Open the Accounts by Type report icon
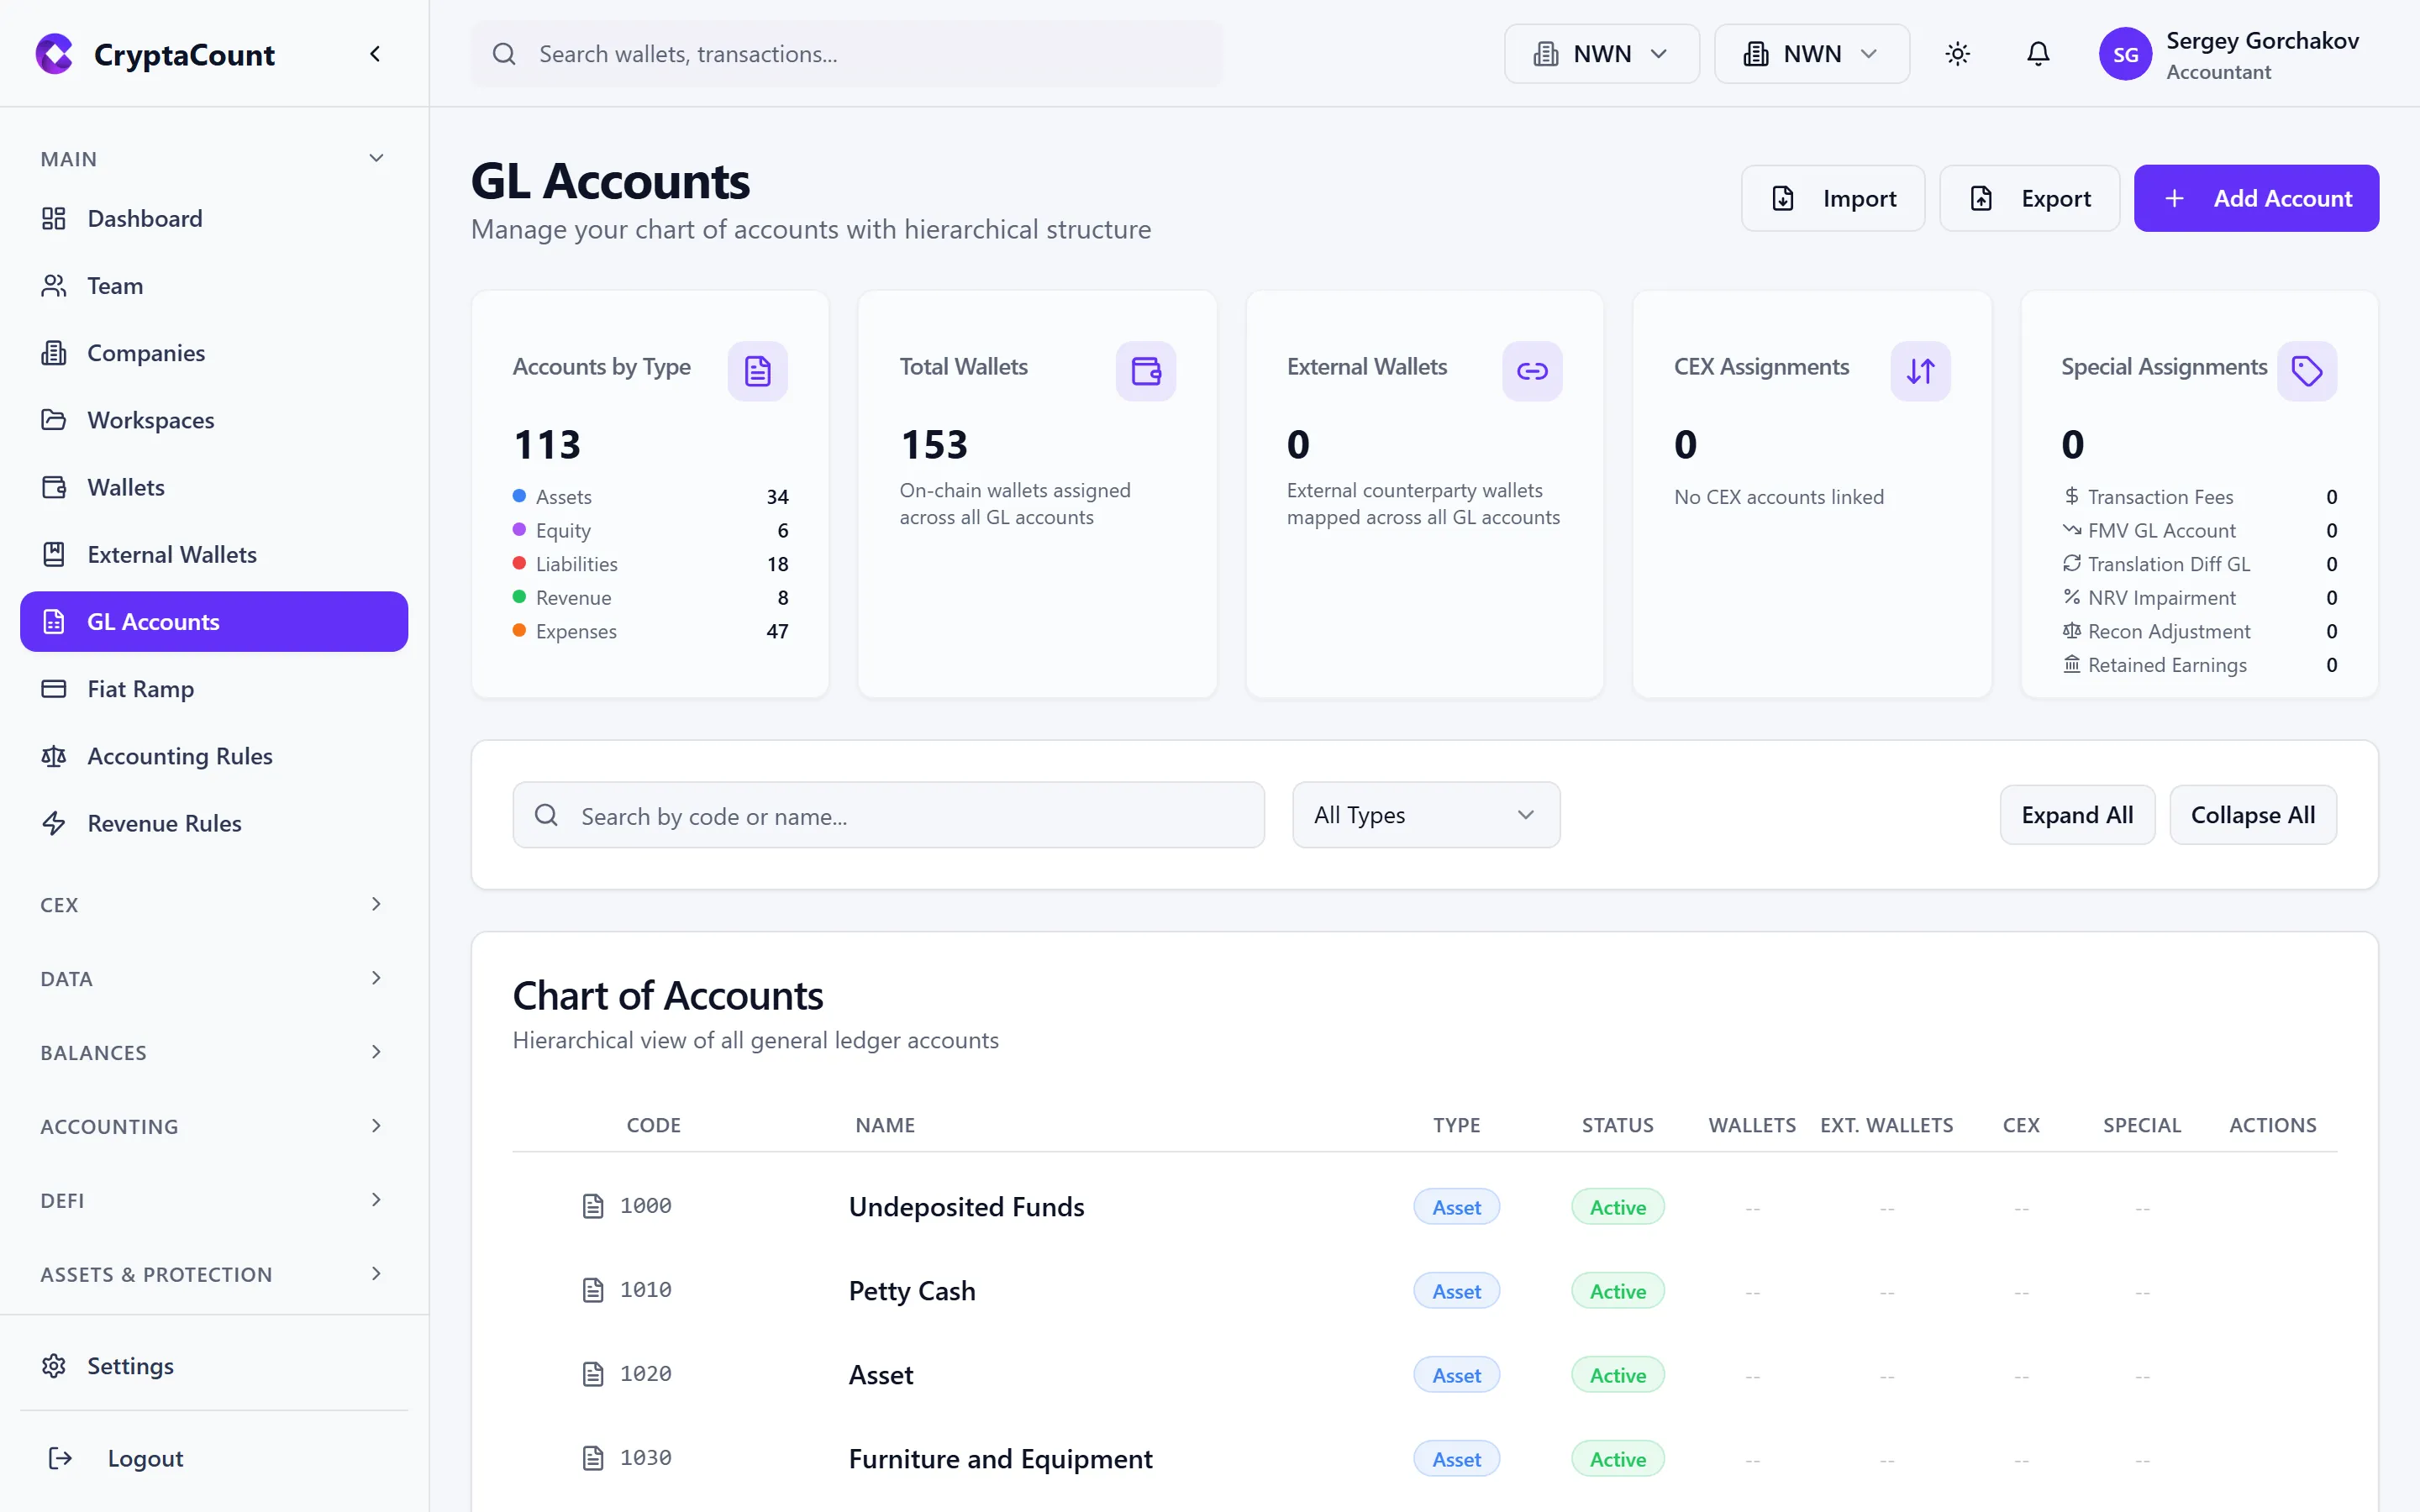 click(x=757, y=370)
